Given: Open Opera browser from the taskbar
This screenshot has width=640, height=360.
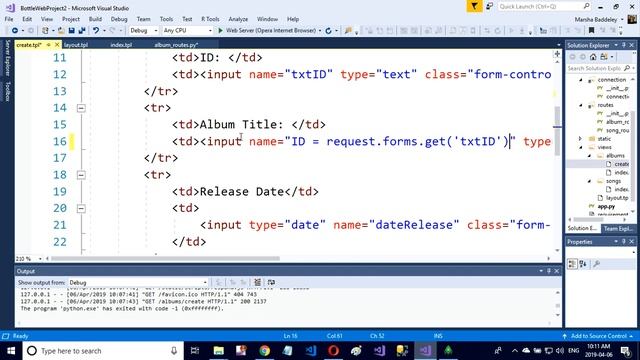Looking at the screenshot, I should pos(333,351).
